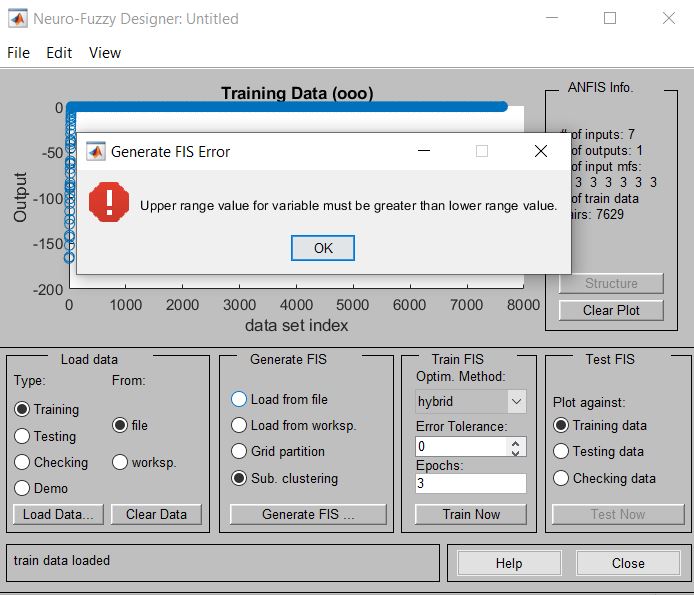Click the Load Data... button
Viewport: 694px width, 595px height.
[58, 514]
